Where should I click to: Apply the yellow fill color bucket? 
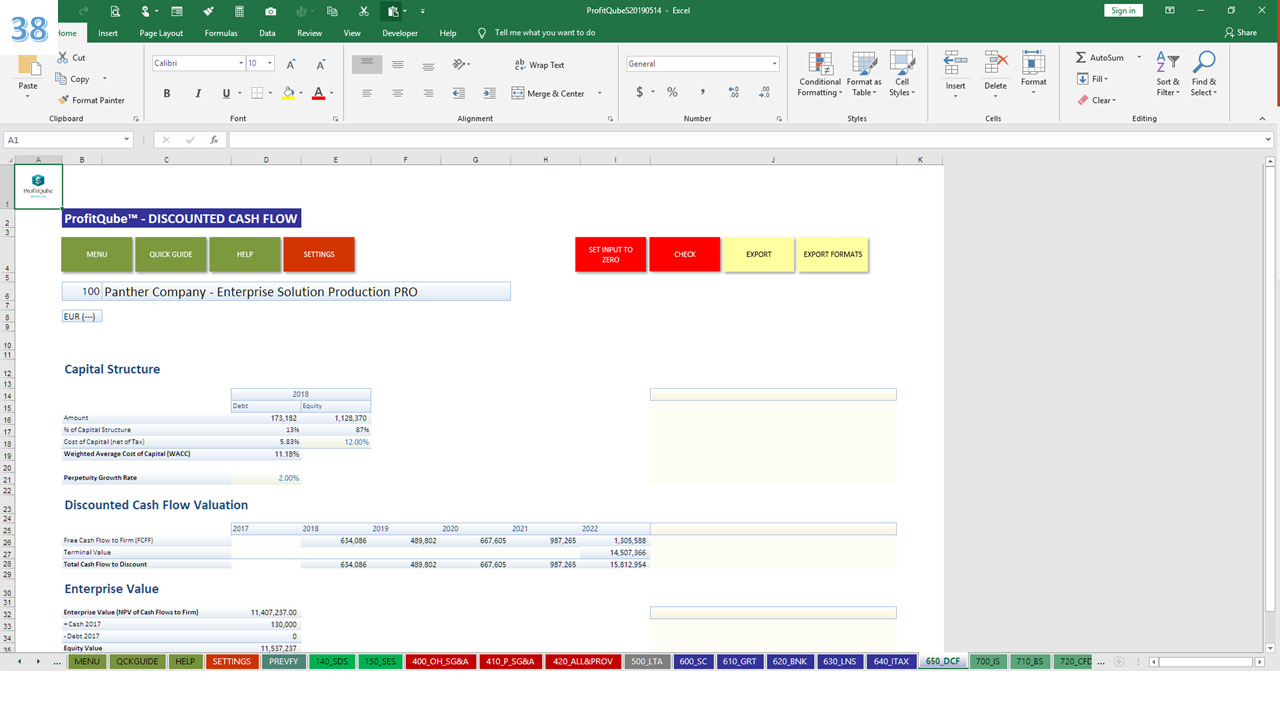pos(288,93)
